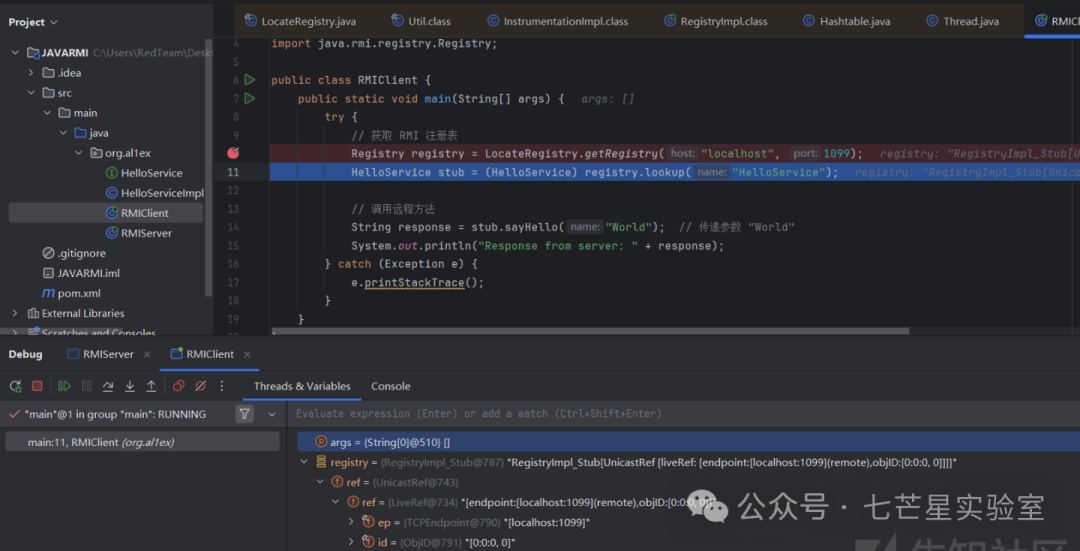This screenshot has width=1080, height=551.
Task: Open HelloService in the project tree
Action: pyautogui.click(x=144, y=173)
